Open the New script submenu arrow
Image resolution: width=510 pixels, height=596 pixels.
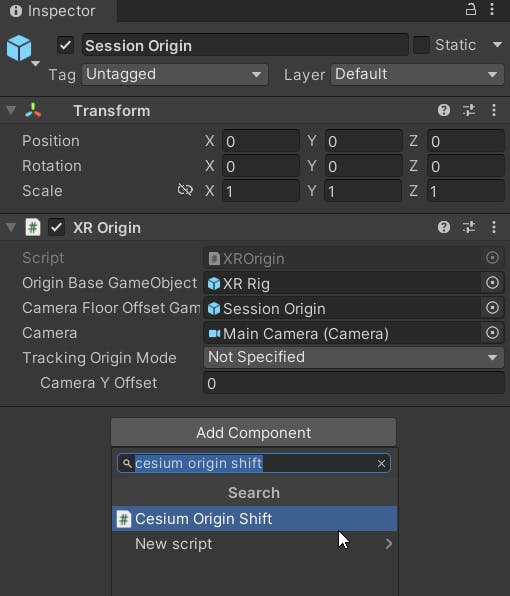(388, 544)
